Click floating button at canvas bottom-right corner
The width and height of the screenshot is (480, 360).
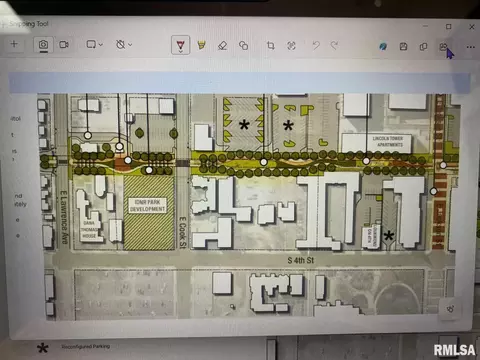[451, 309]
